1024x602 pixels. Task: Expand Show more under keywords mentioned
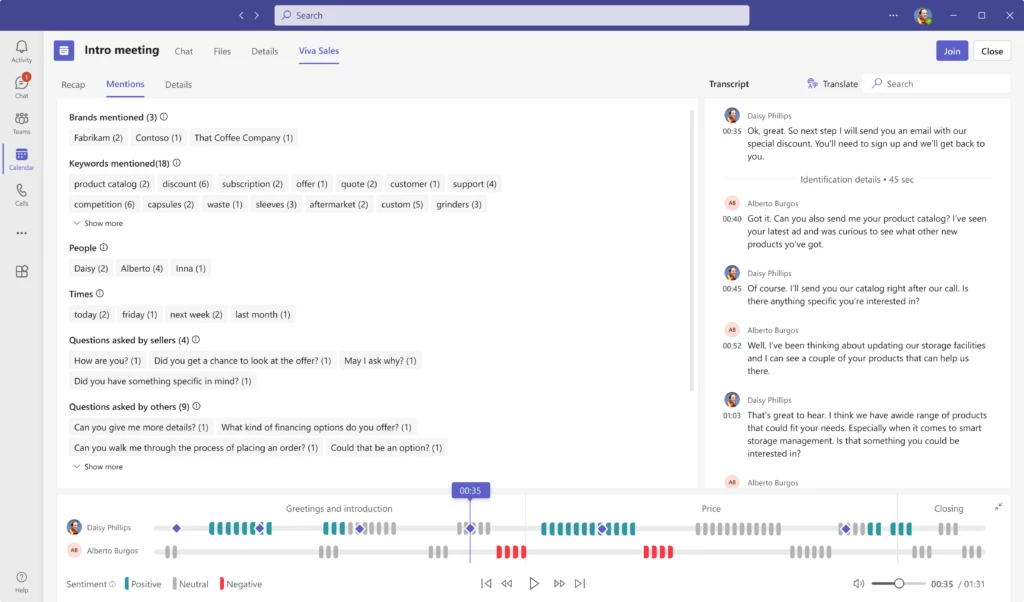point(98,223)
